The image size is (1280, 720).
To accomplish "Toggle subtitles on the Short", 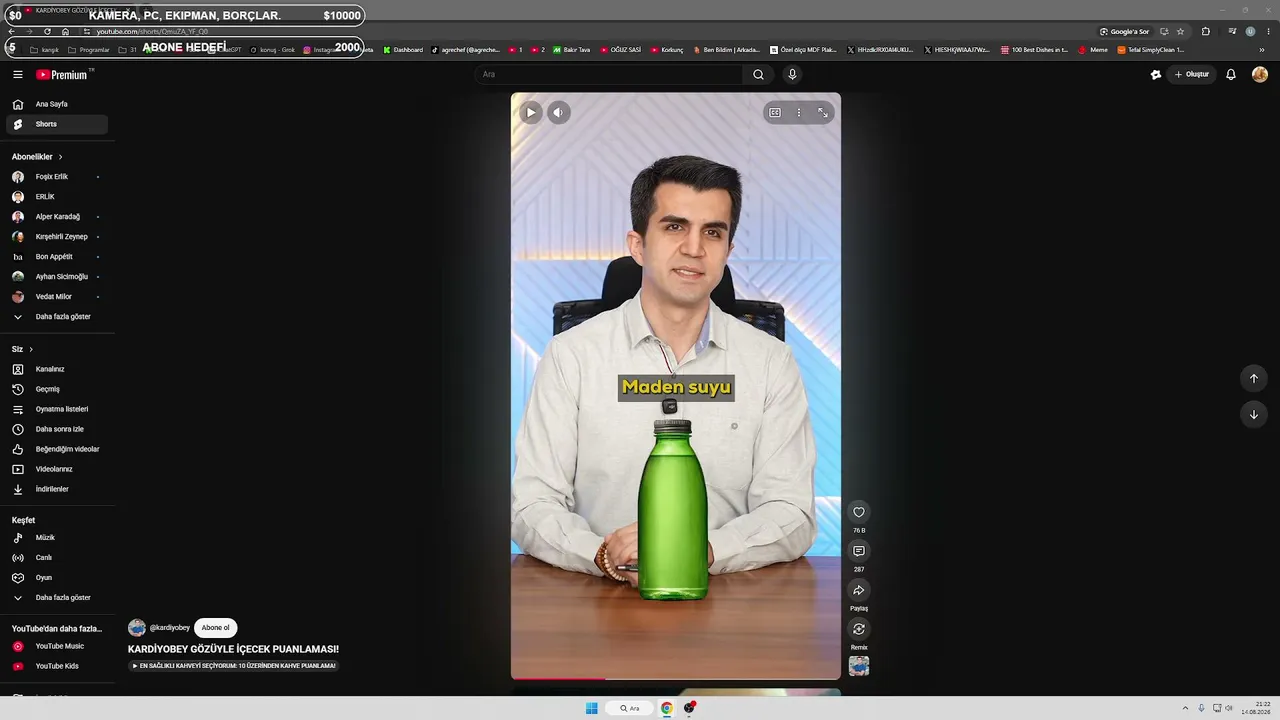I will click(775, 113).
